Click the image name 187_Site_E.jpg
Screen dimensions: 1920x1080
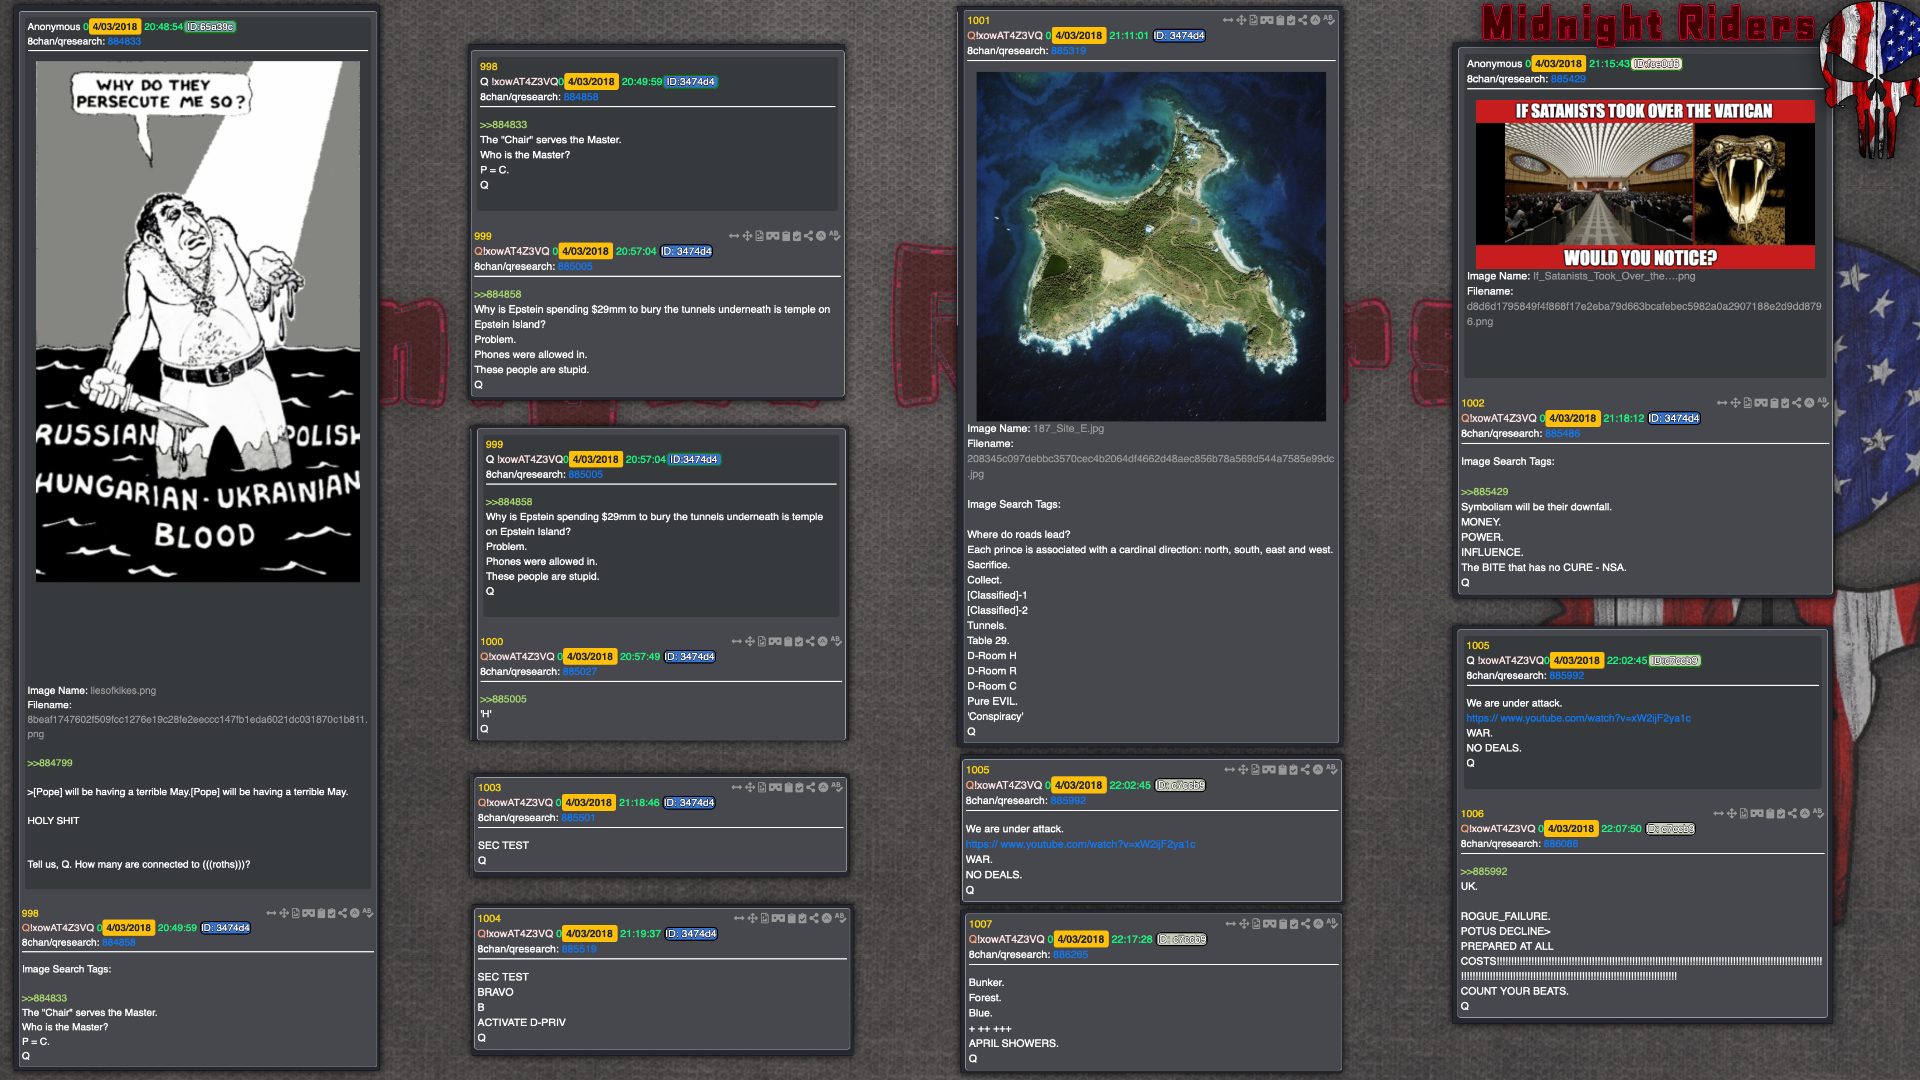[1068, 429]
